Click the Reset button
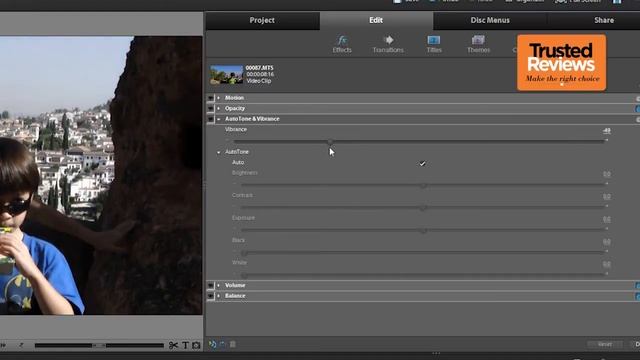Screen dimensions: 640x360 click(605, 344)
